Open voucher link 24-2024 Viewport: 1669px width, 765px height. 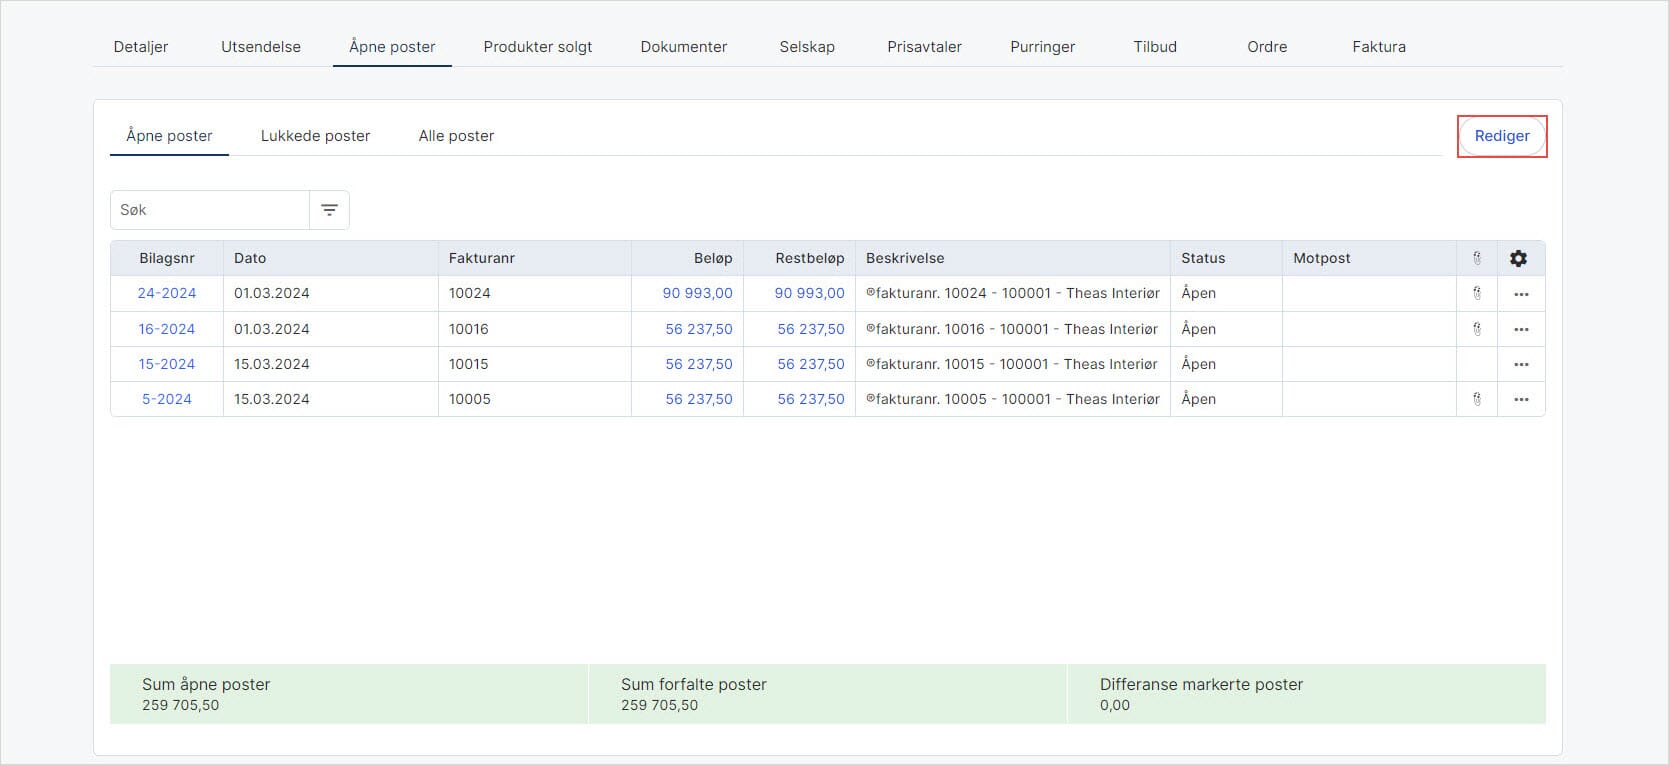point(167,294)
